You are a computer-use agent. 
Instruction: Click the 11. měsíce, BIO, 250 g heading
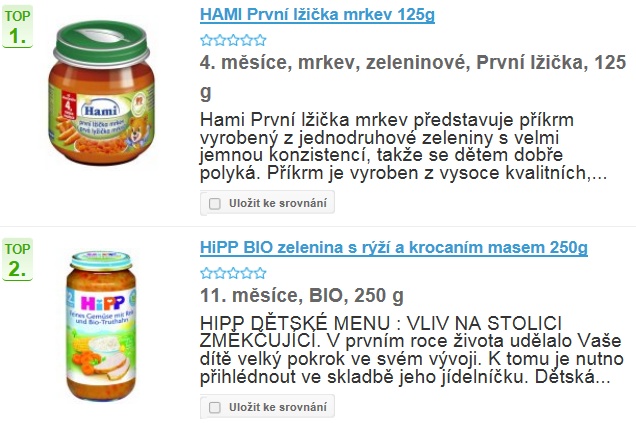pos(302,295)
